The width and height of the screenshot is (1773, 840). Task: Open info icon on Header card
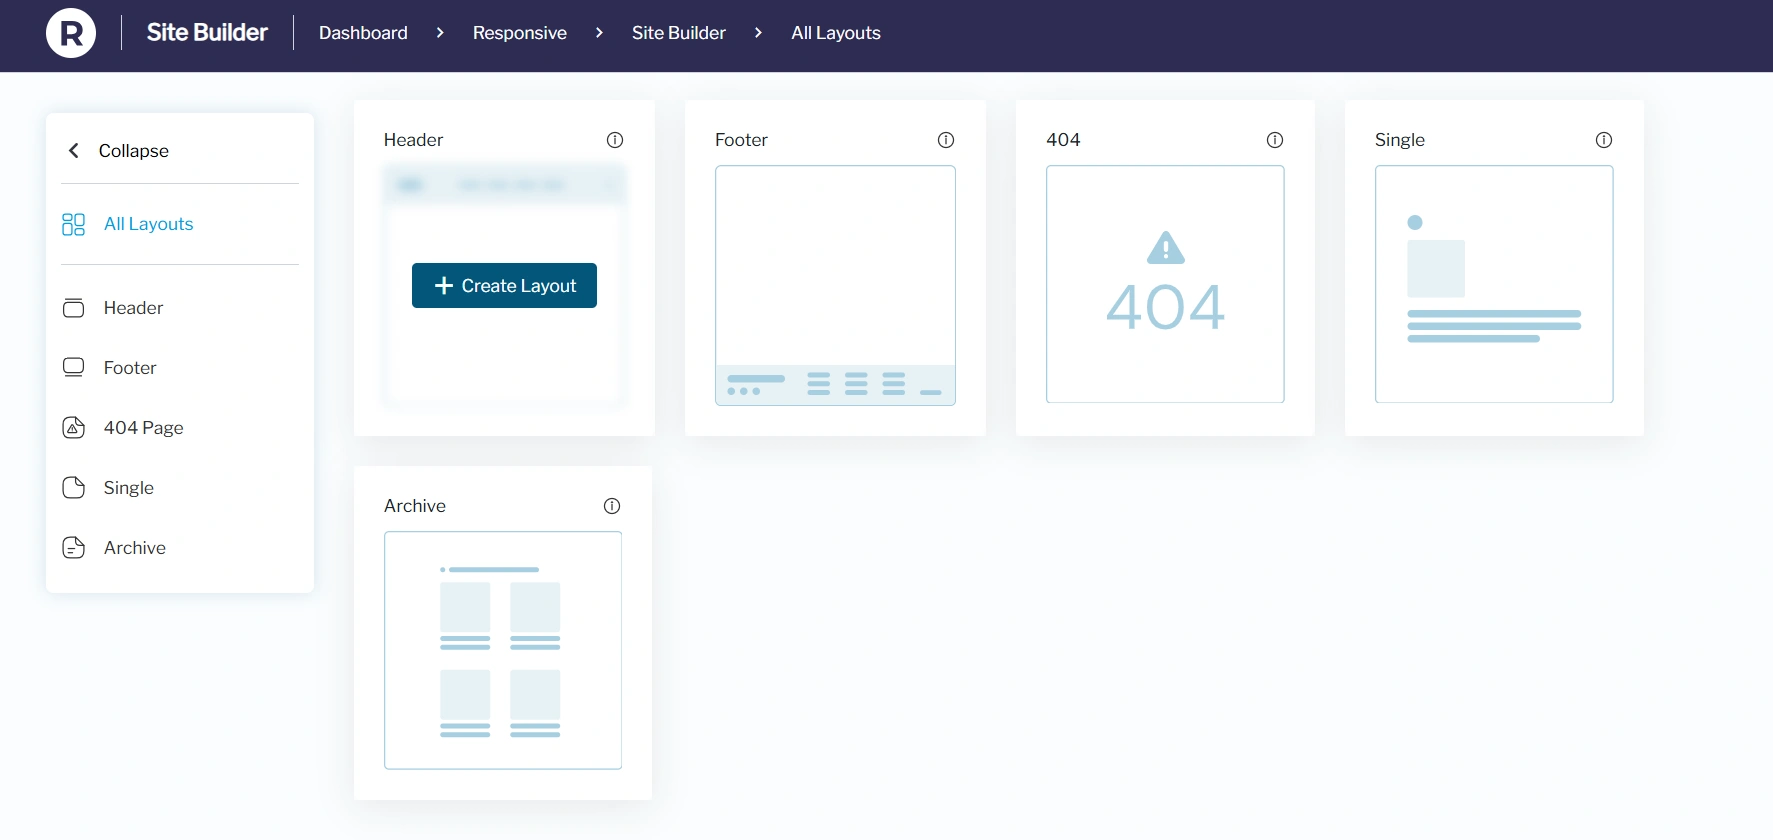(x=615, y=140)
